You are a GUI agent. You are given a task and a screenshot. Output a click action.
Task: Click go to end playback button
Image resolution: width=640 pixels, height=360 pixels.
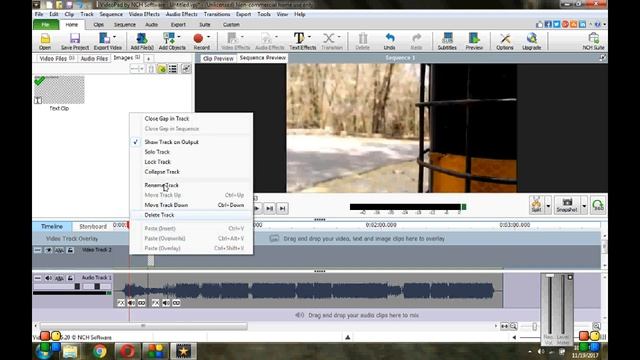(282, 208)
